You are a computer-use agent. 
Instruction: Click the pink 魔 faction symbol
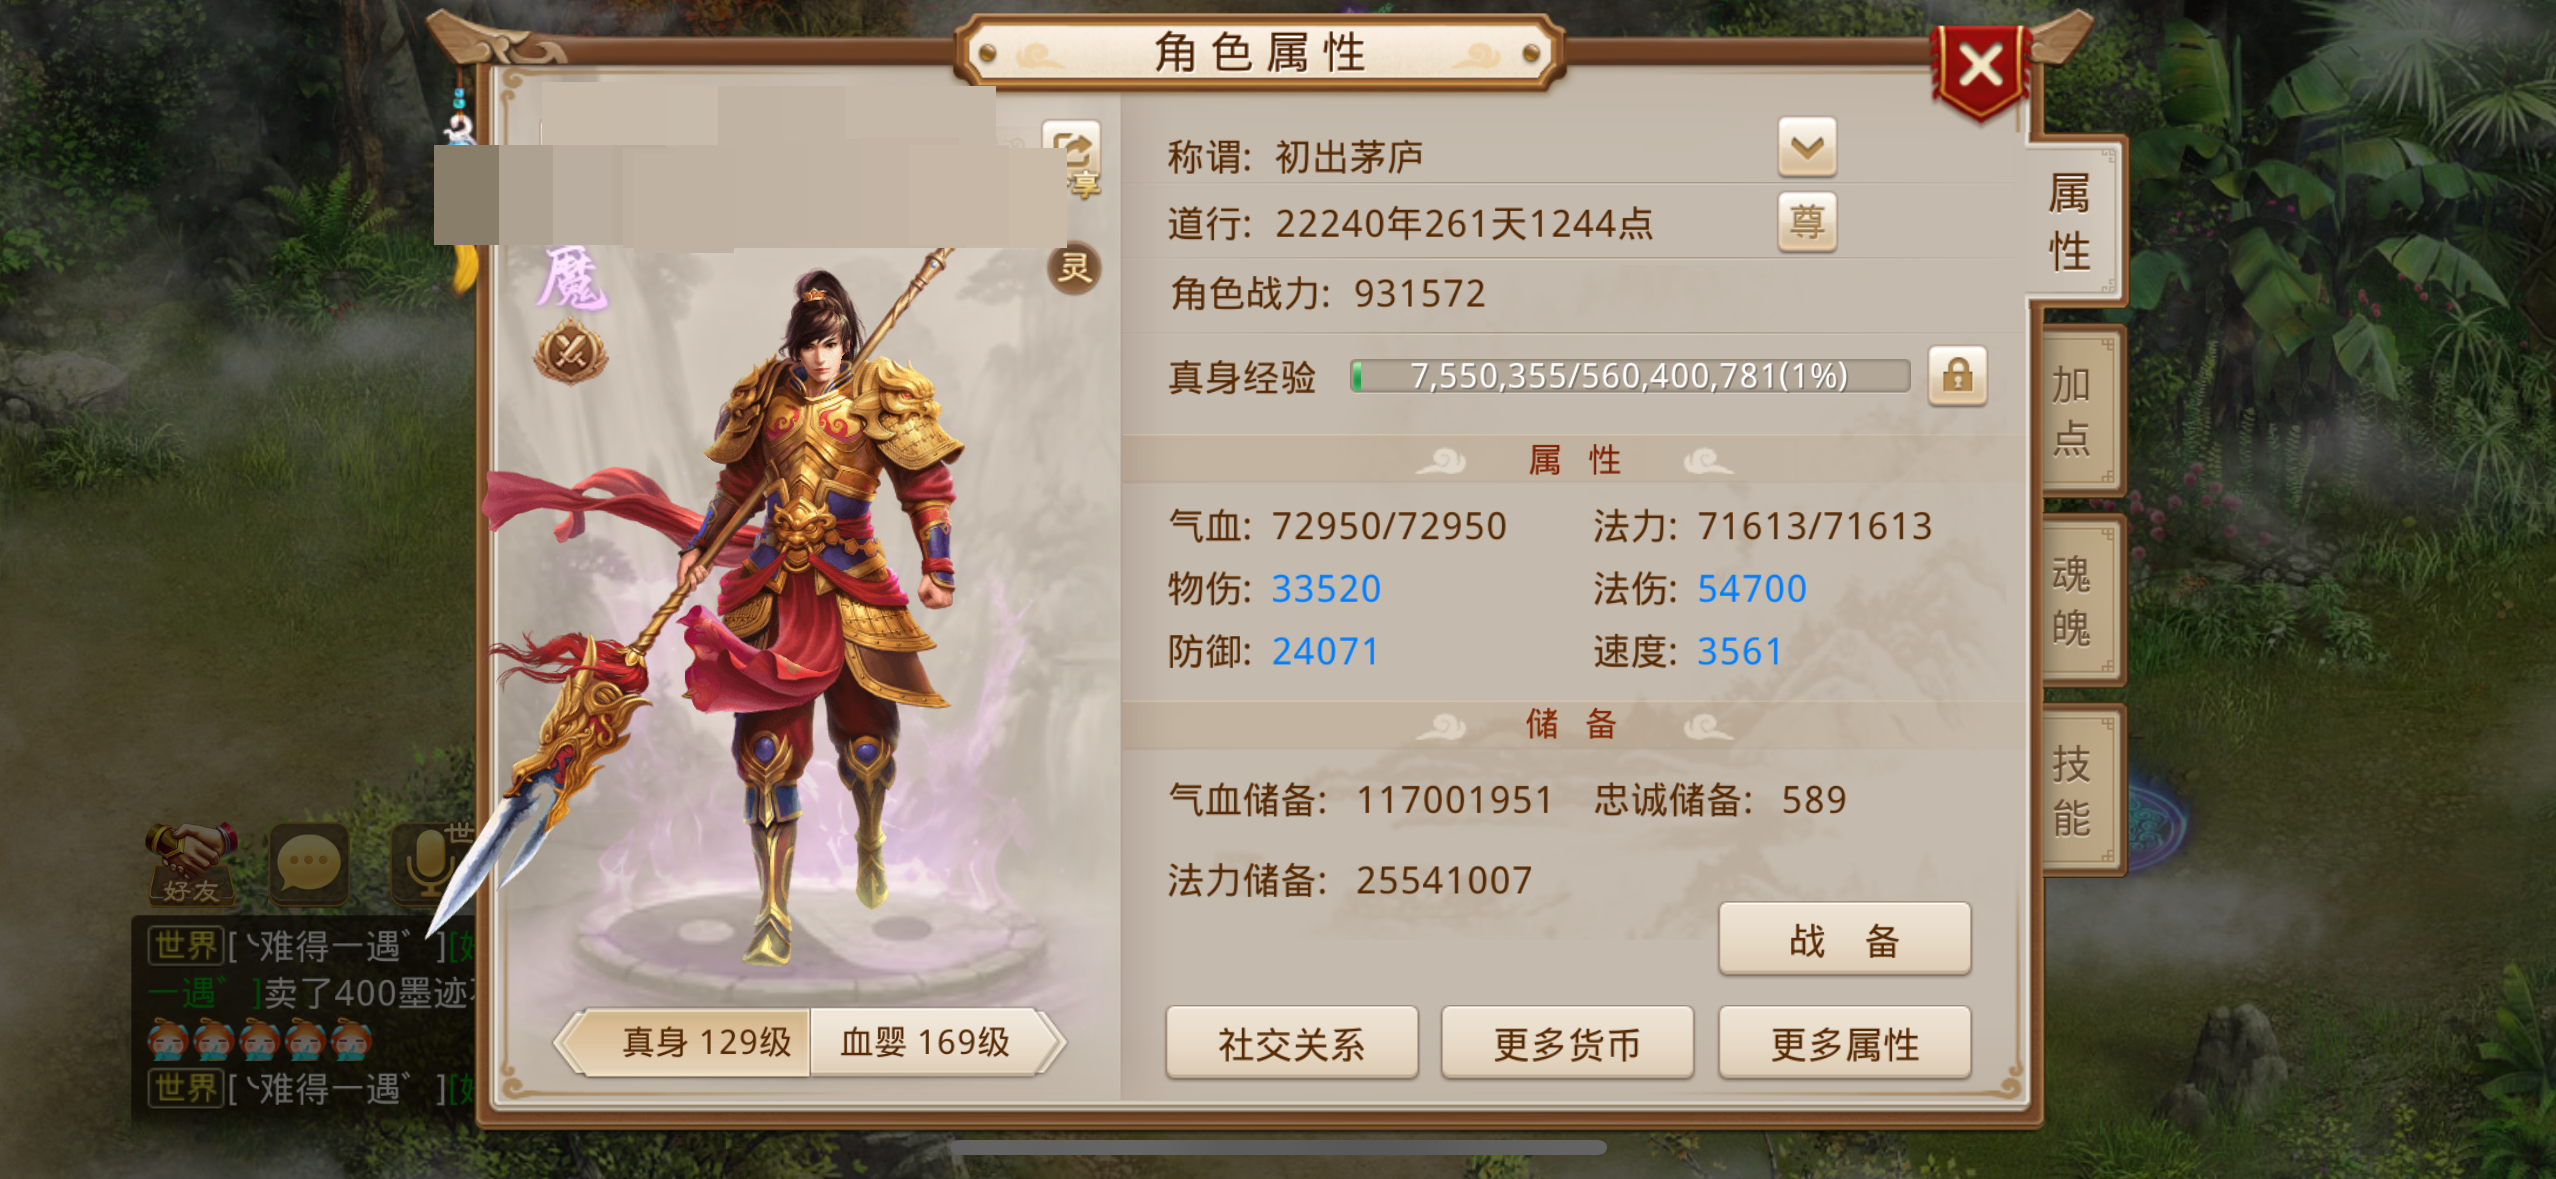coord(572,279)
